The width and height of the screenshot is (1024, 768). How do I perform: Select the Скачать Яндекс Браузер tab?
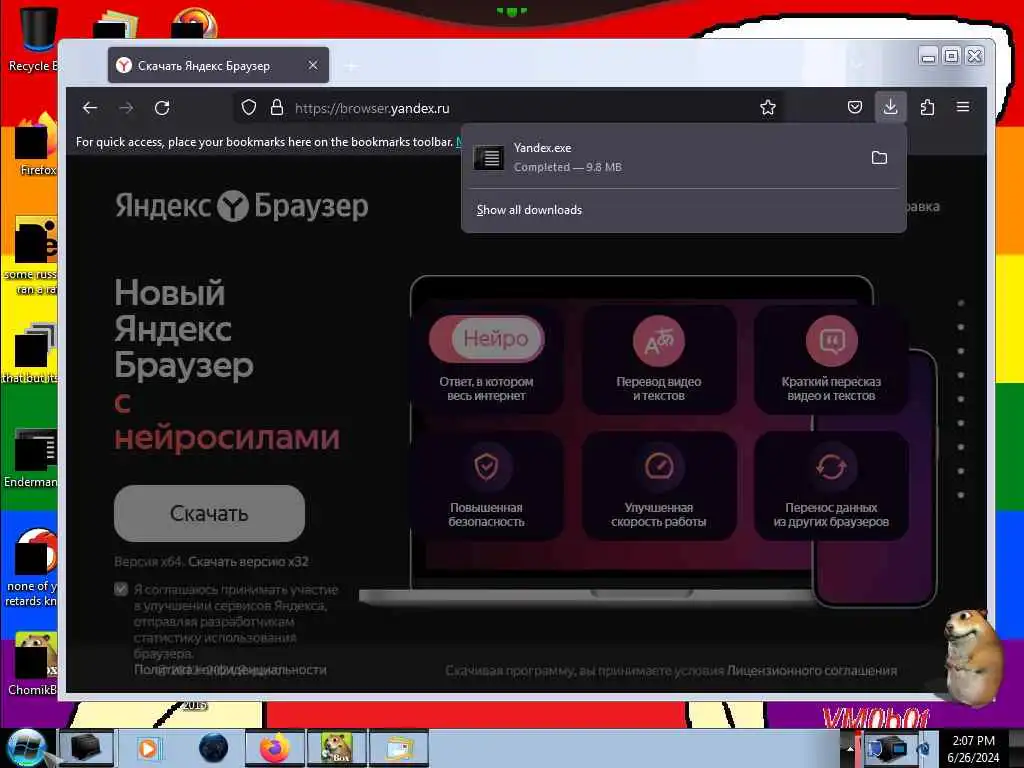tap(218, 65)
